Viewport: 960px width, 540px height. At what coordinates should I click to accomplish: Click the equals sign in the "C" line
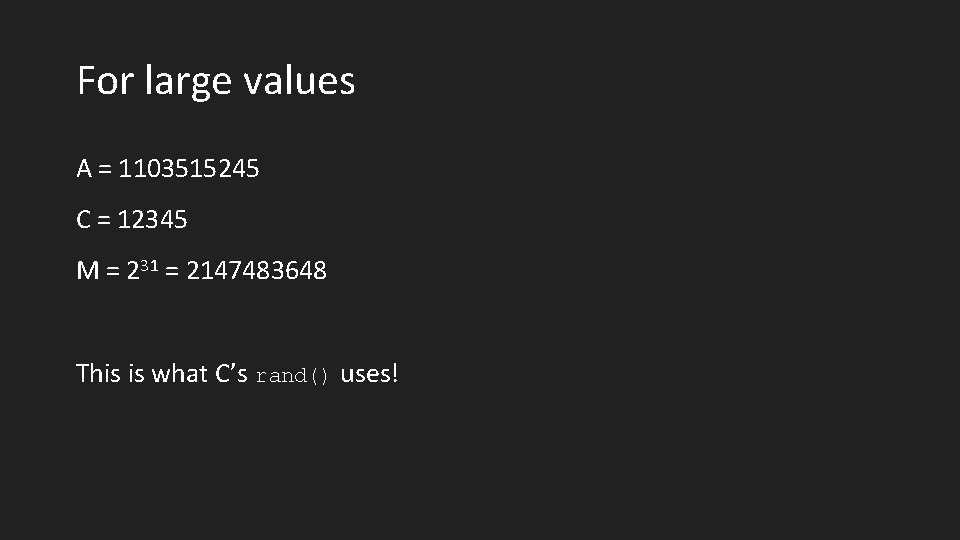point(104,221)
